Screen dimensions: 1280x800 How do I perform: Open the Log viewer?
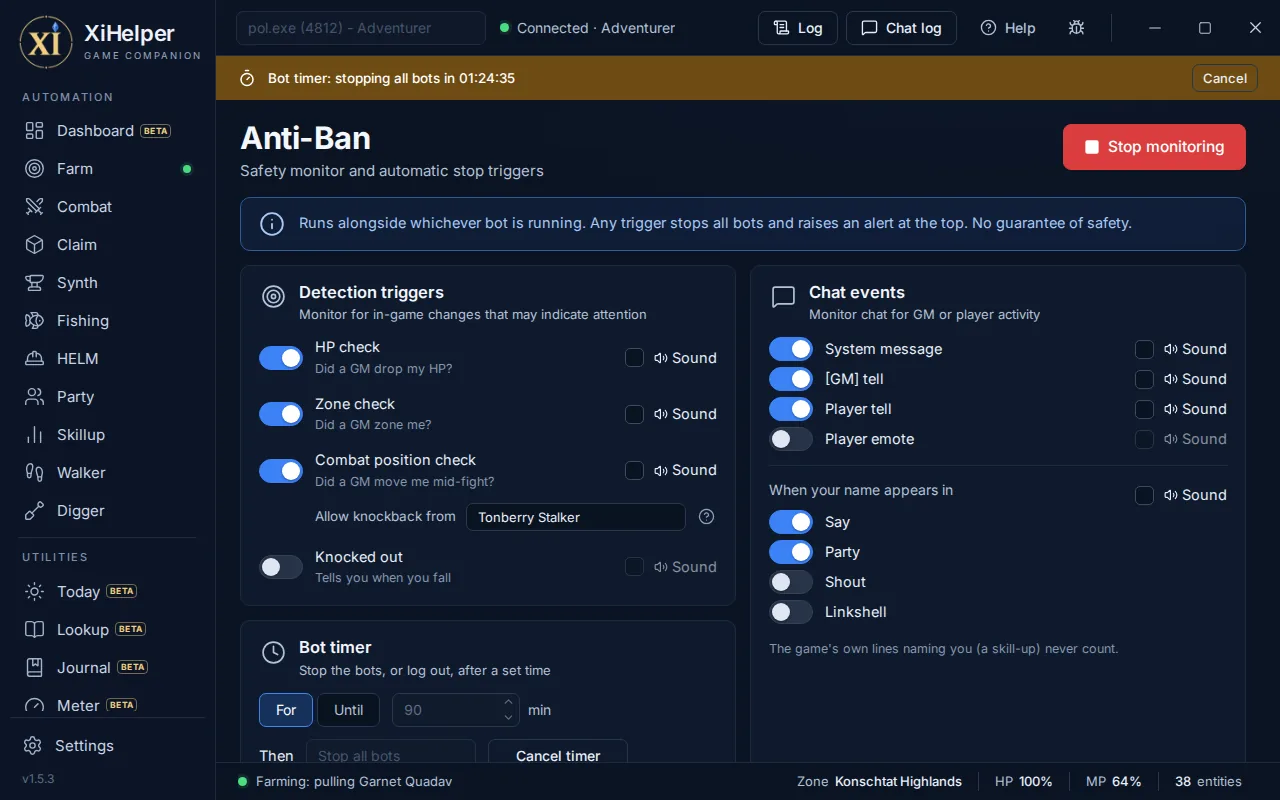[797, 28]
